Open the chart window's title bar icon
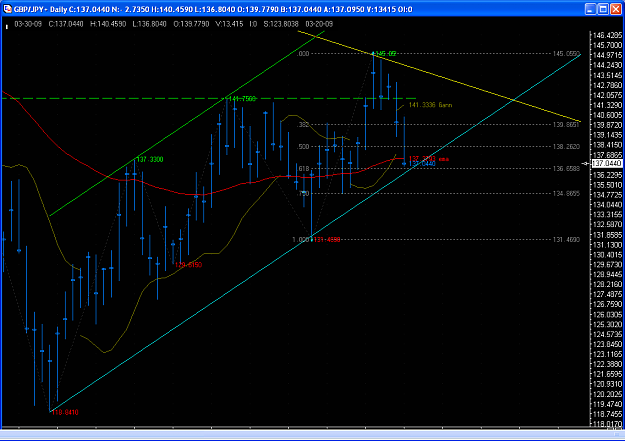 (7, 9)
